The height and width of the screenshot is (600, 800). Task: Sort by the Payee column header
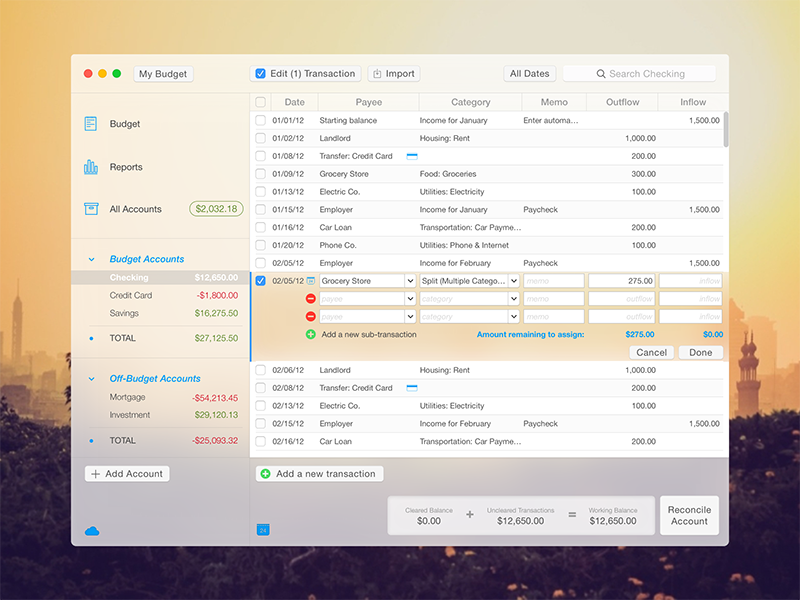368,102
